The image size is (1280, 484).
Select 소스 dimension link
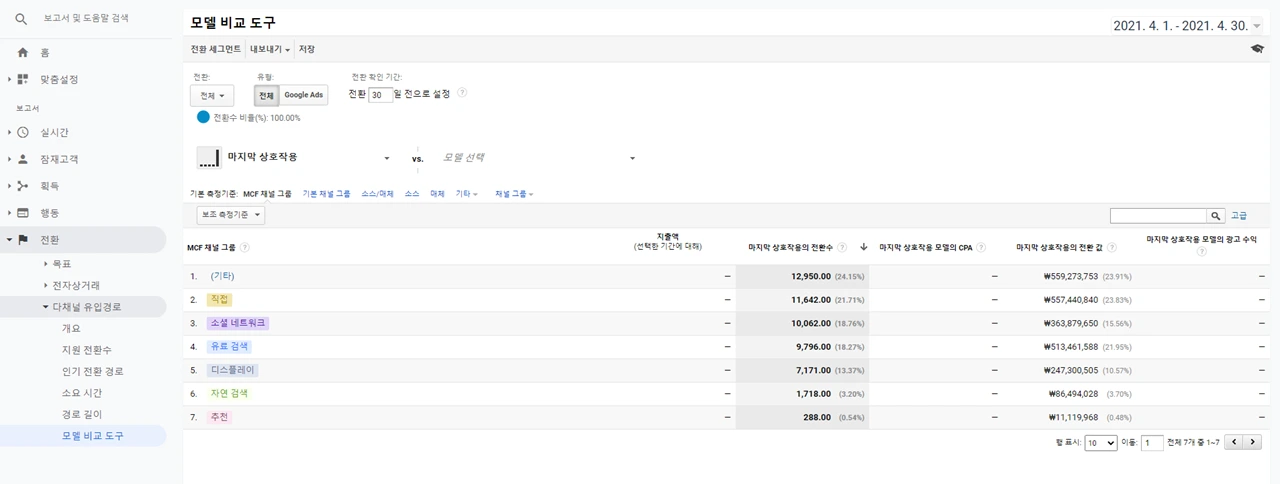[412, 194]
